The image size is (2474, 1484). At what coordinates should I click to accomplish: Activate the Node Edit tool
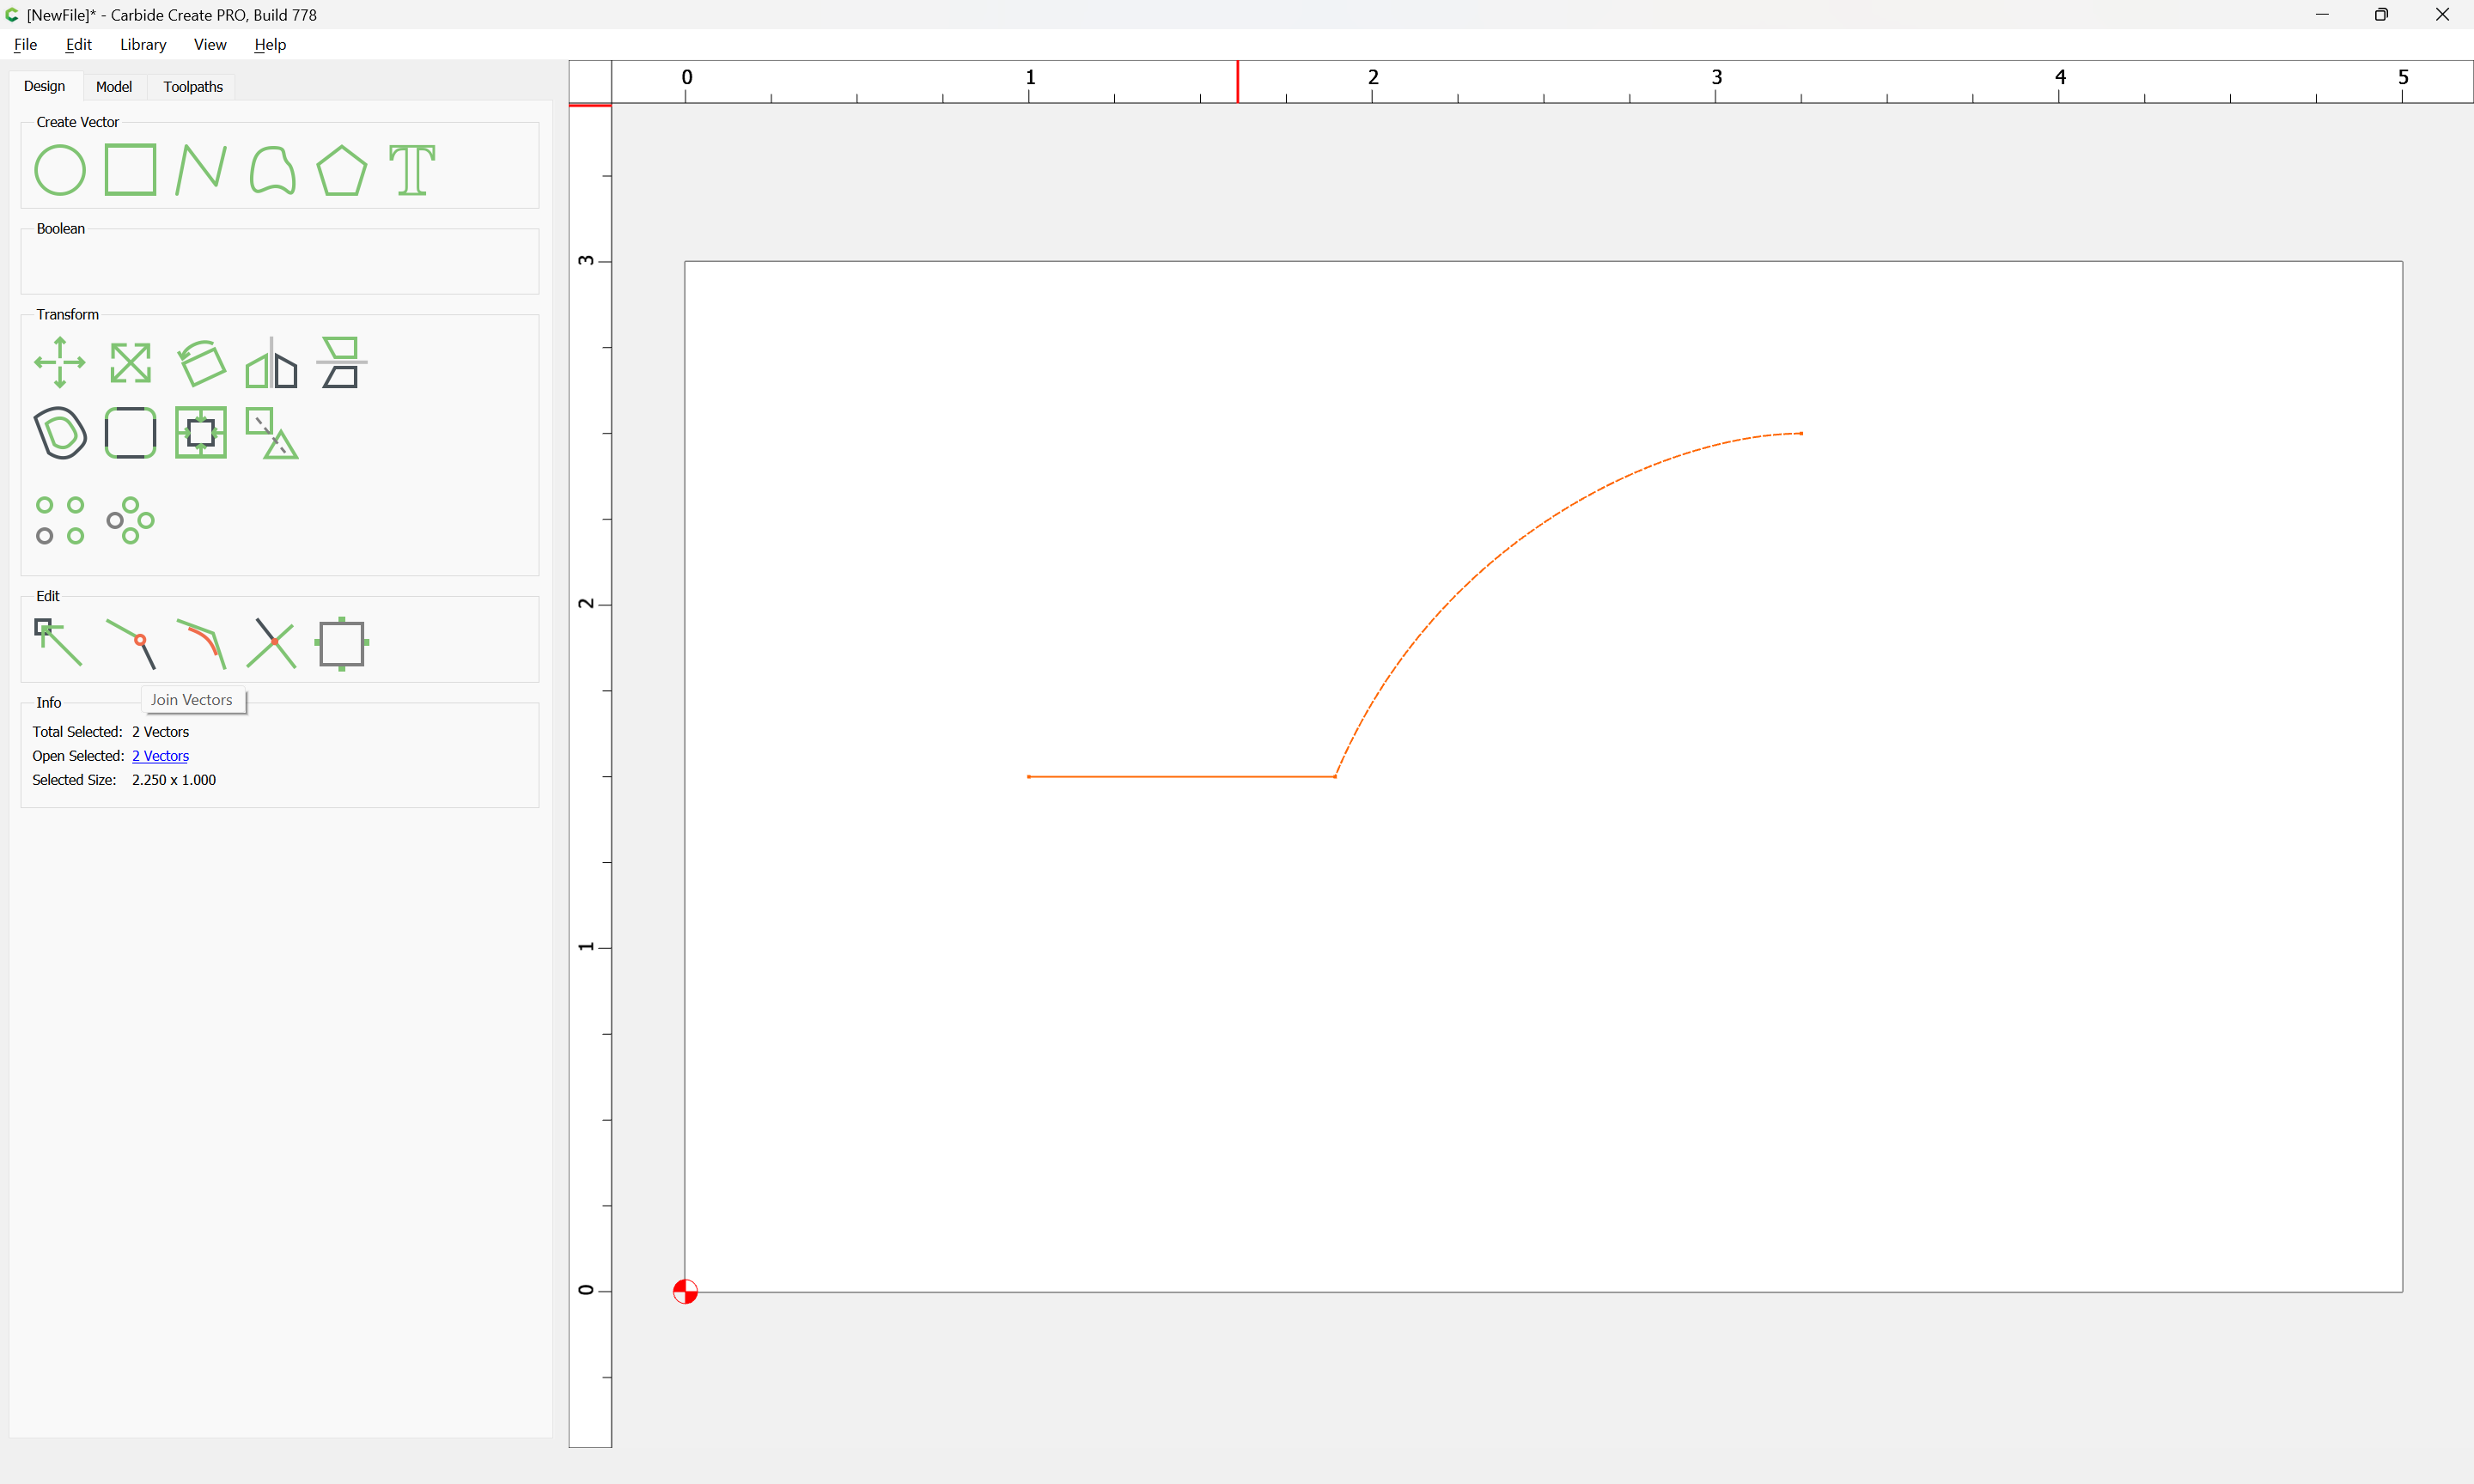tap(59, 643)
